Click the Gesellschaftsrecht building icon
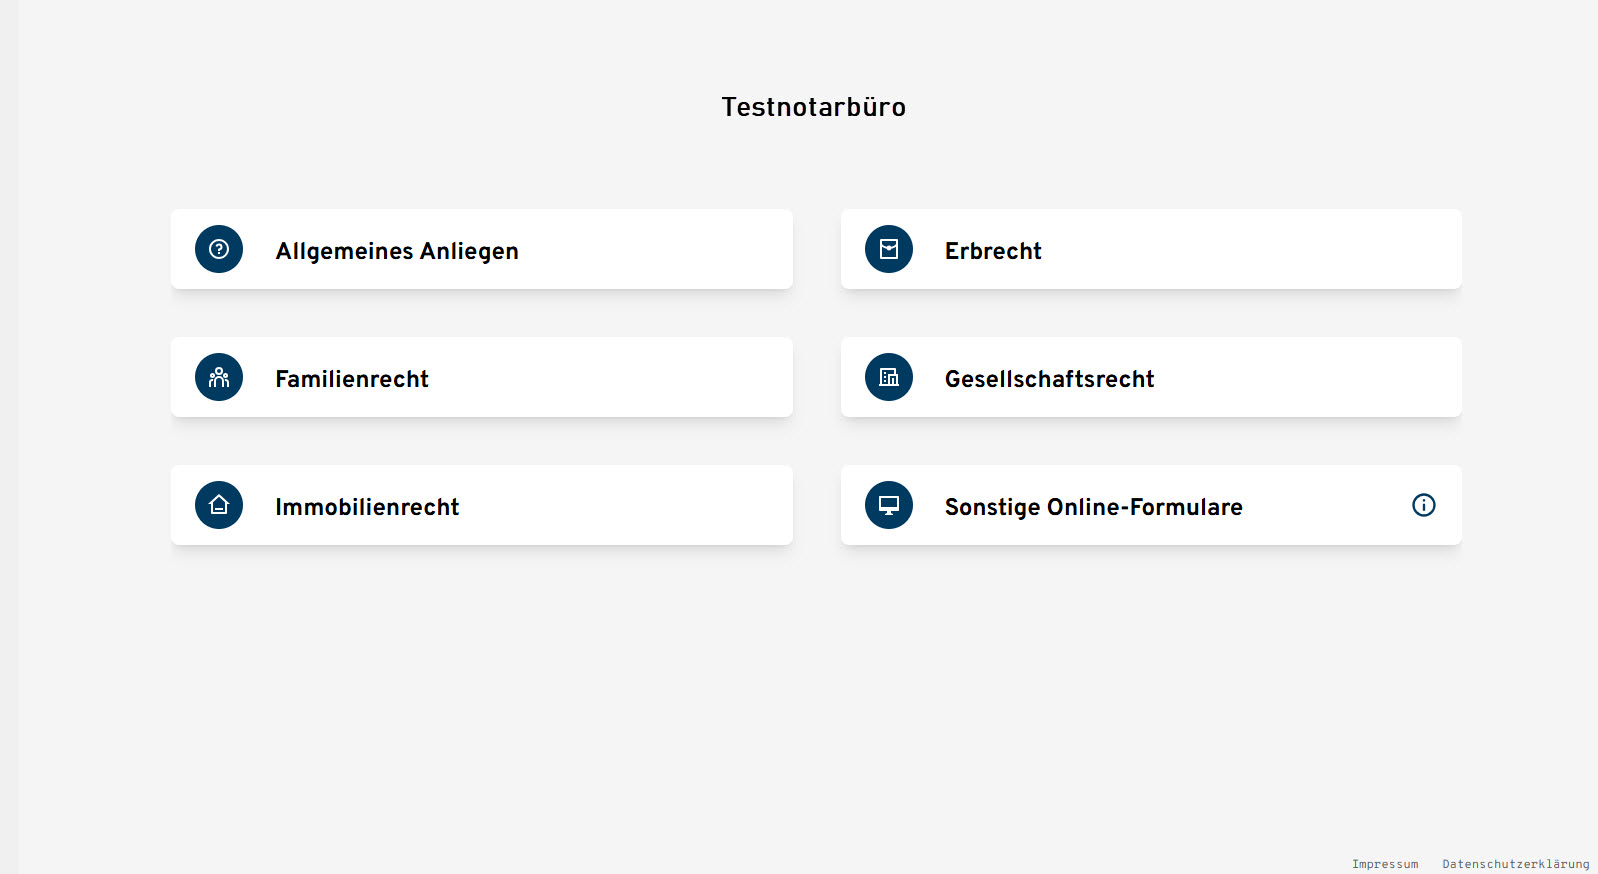Viewport: 1598px width, 874px height. (x=889, y=377)
